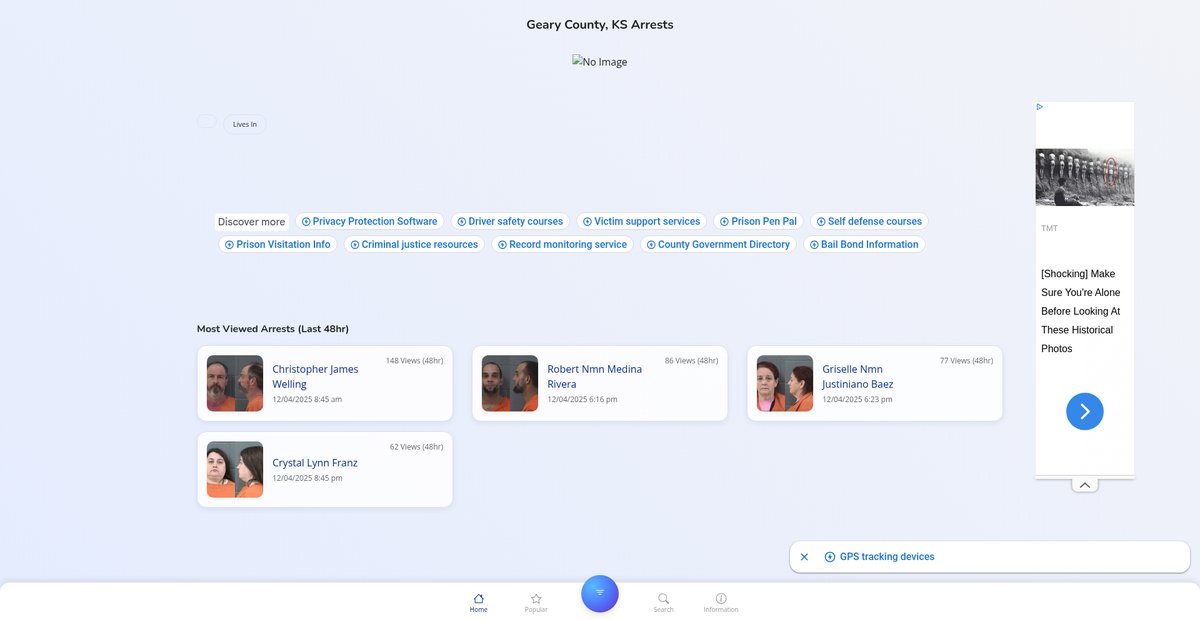Click the Search magnifier icon
The width and height of the screenshot is (1200, 620).
(x=664, y=598)
